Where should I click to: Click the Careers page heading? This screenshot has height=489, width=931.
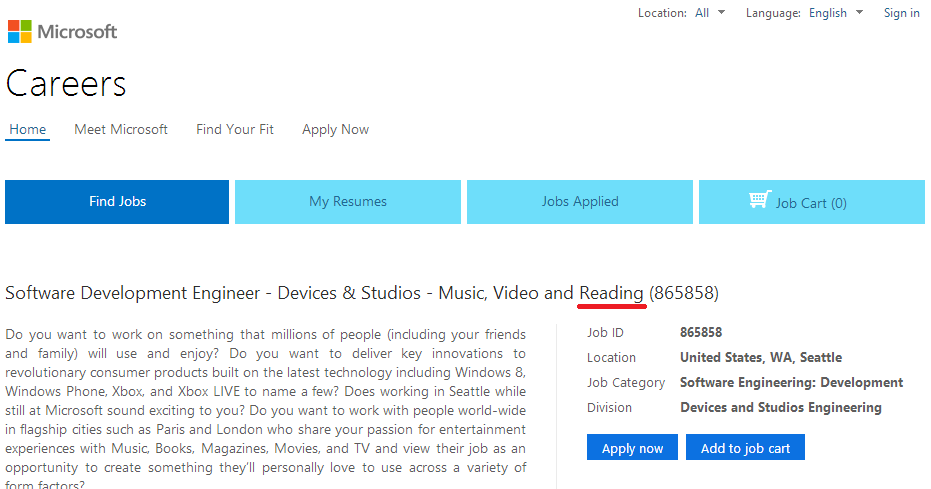click(x=66, y=84)
